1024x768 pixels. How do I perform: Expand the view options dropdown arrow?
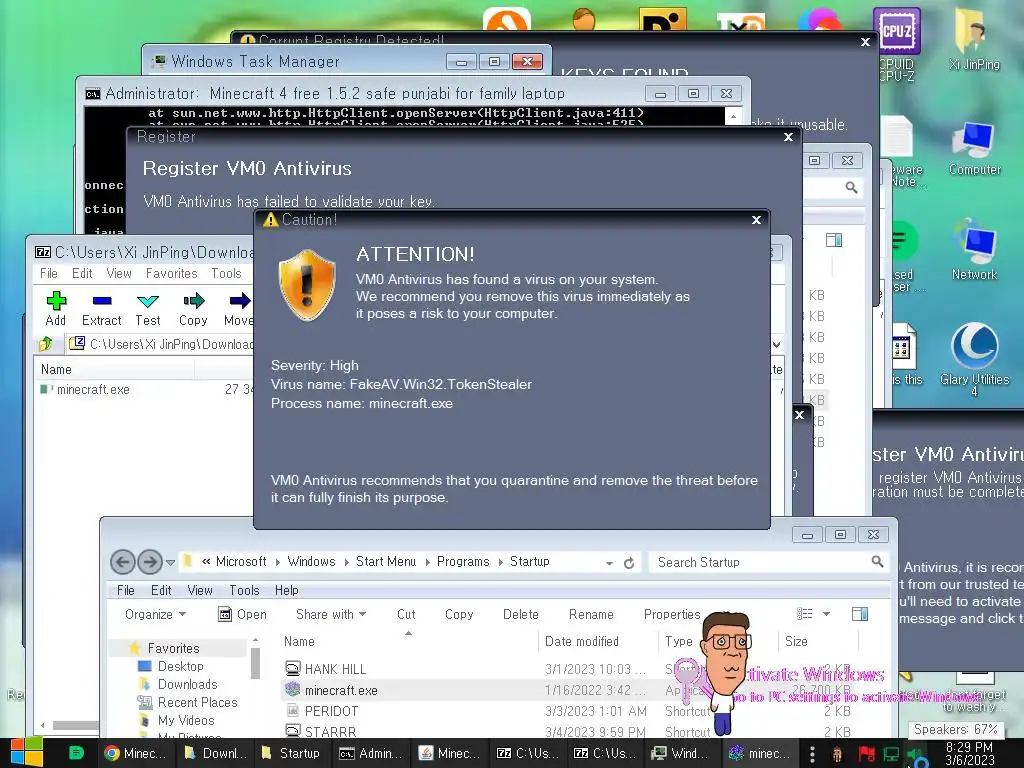click(826, 614)
